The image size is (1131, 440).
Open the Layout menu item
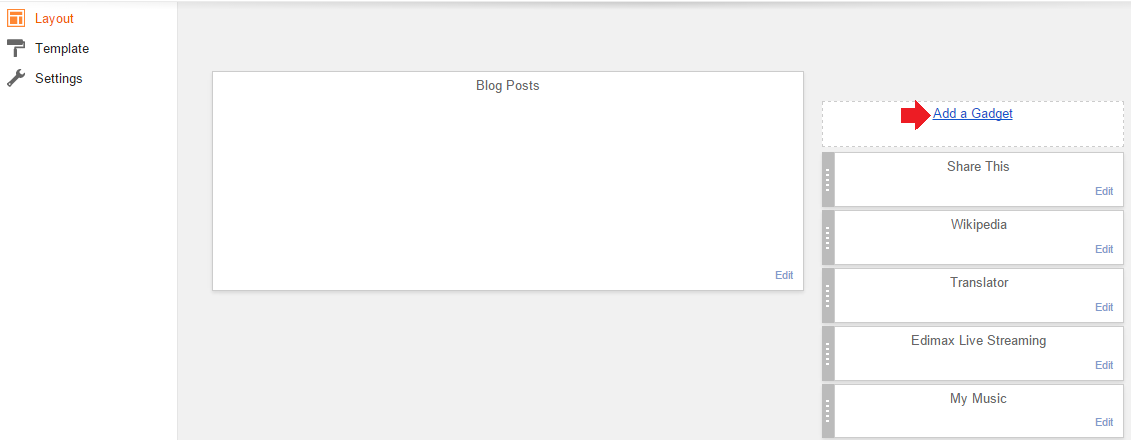coord(54,18)
